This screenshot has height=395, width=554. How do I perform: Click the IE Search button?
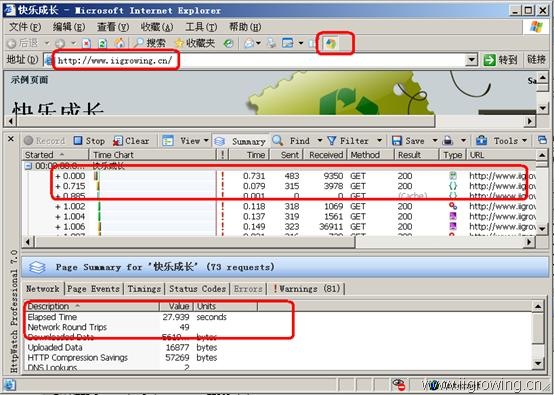click(150, 43)
